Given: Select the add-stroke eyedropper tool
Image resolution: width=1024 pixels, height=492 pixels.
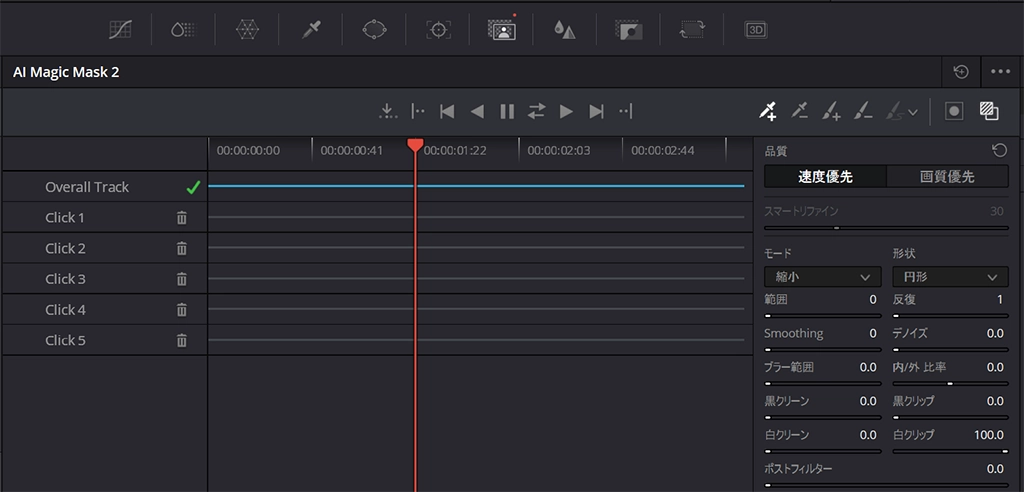Looking at the screenshot, I should 767,111.
